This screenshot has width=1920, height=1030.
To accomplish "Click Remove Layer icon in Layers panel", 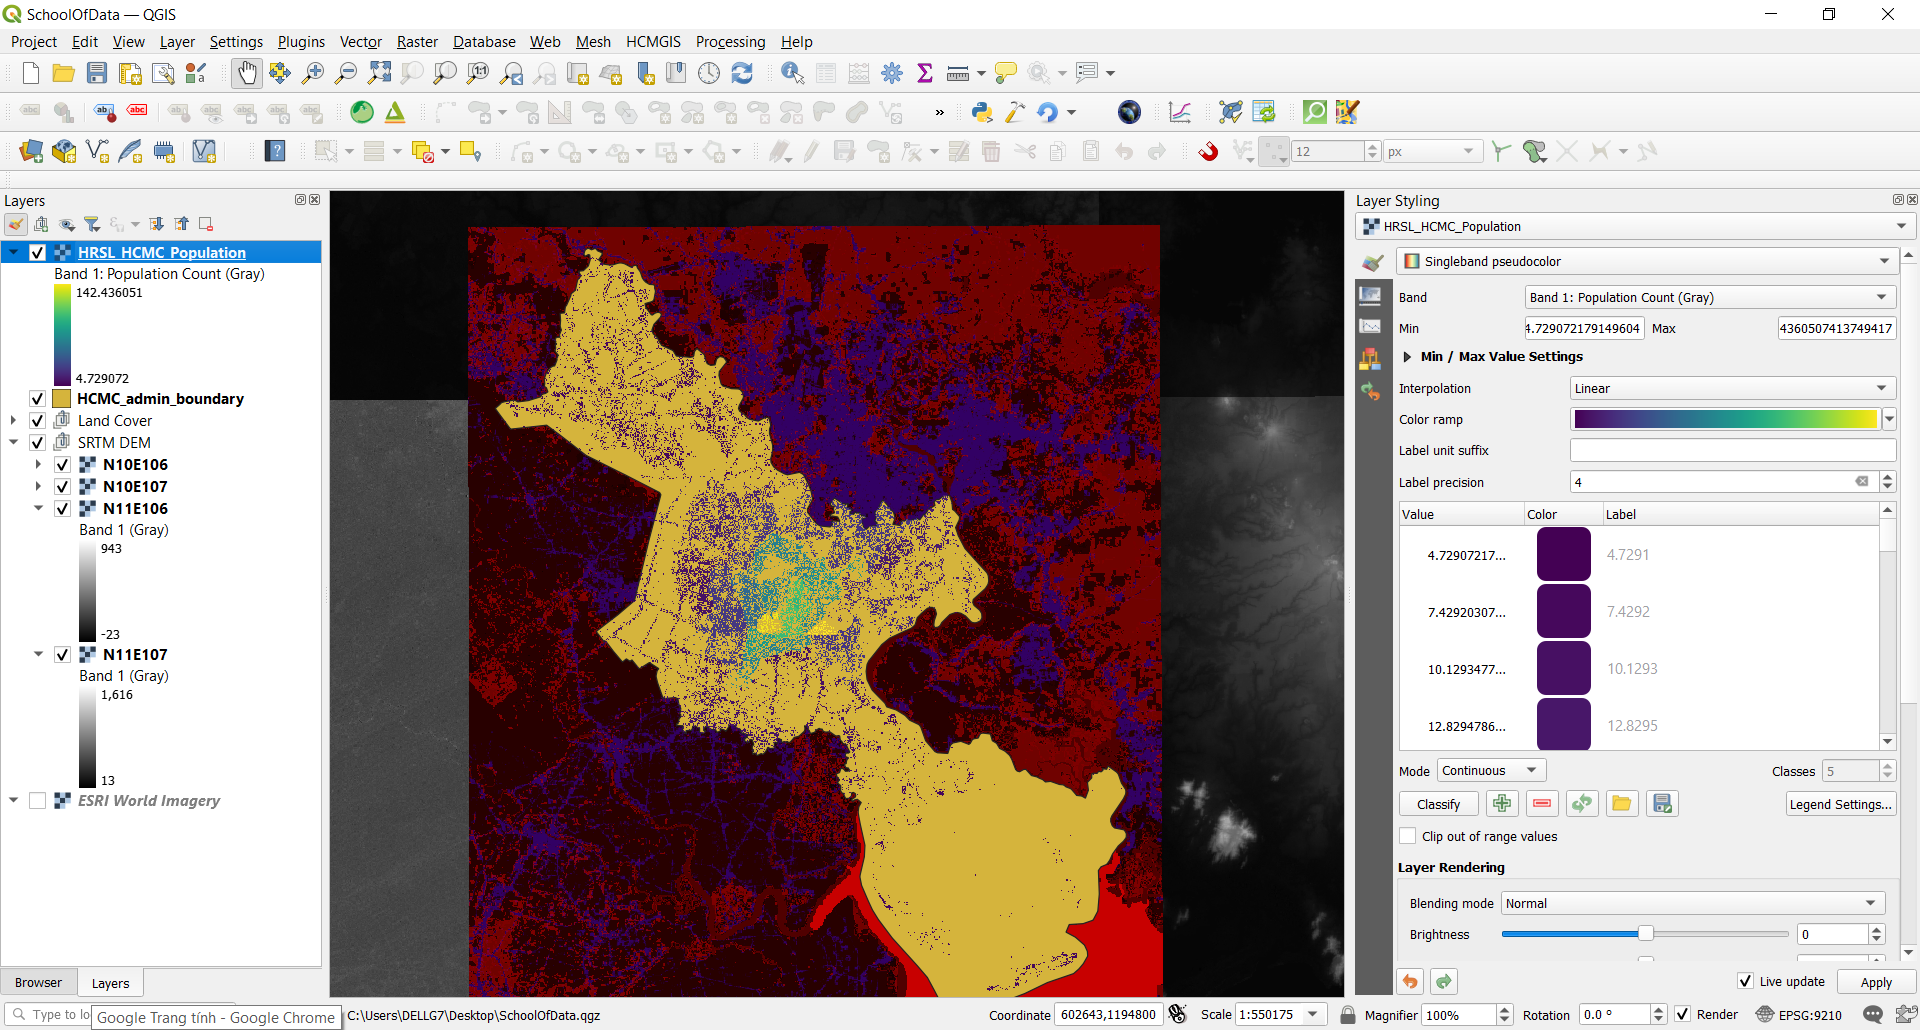I will point(206,224).
